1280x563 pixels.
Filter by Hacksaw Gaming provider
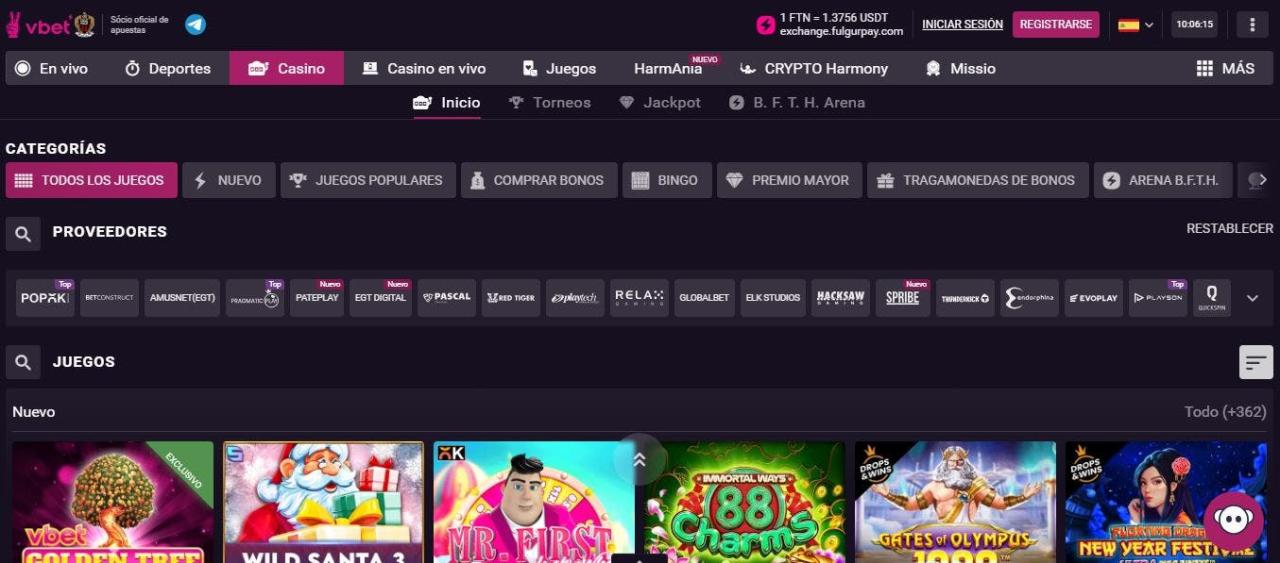(840, 298)
